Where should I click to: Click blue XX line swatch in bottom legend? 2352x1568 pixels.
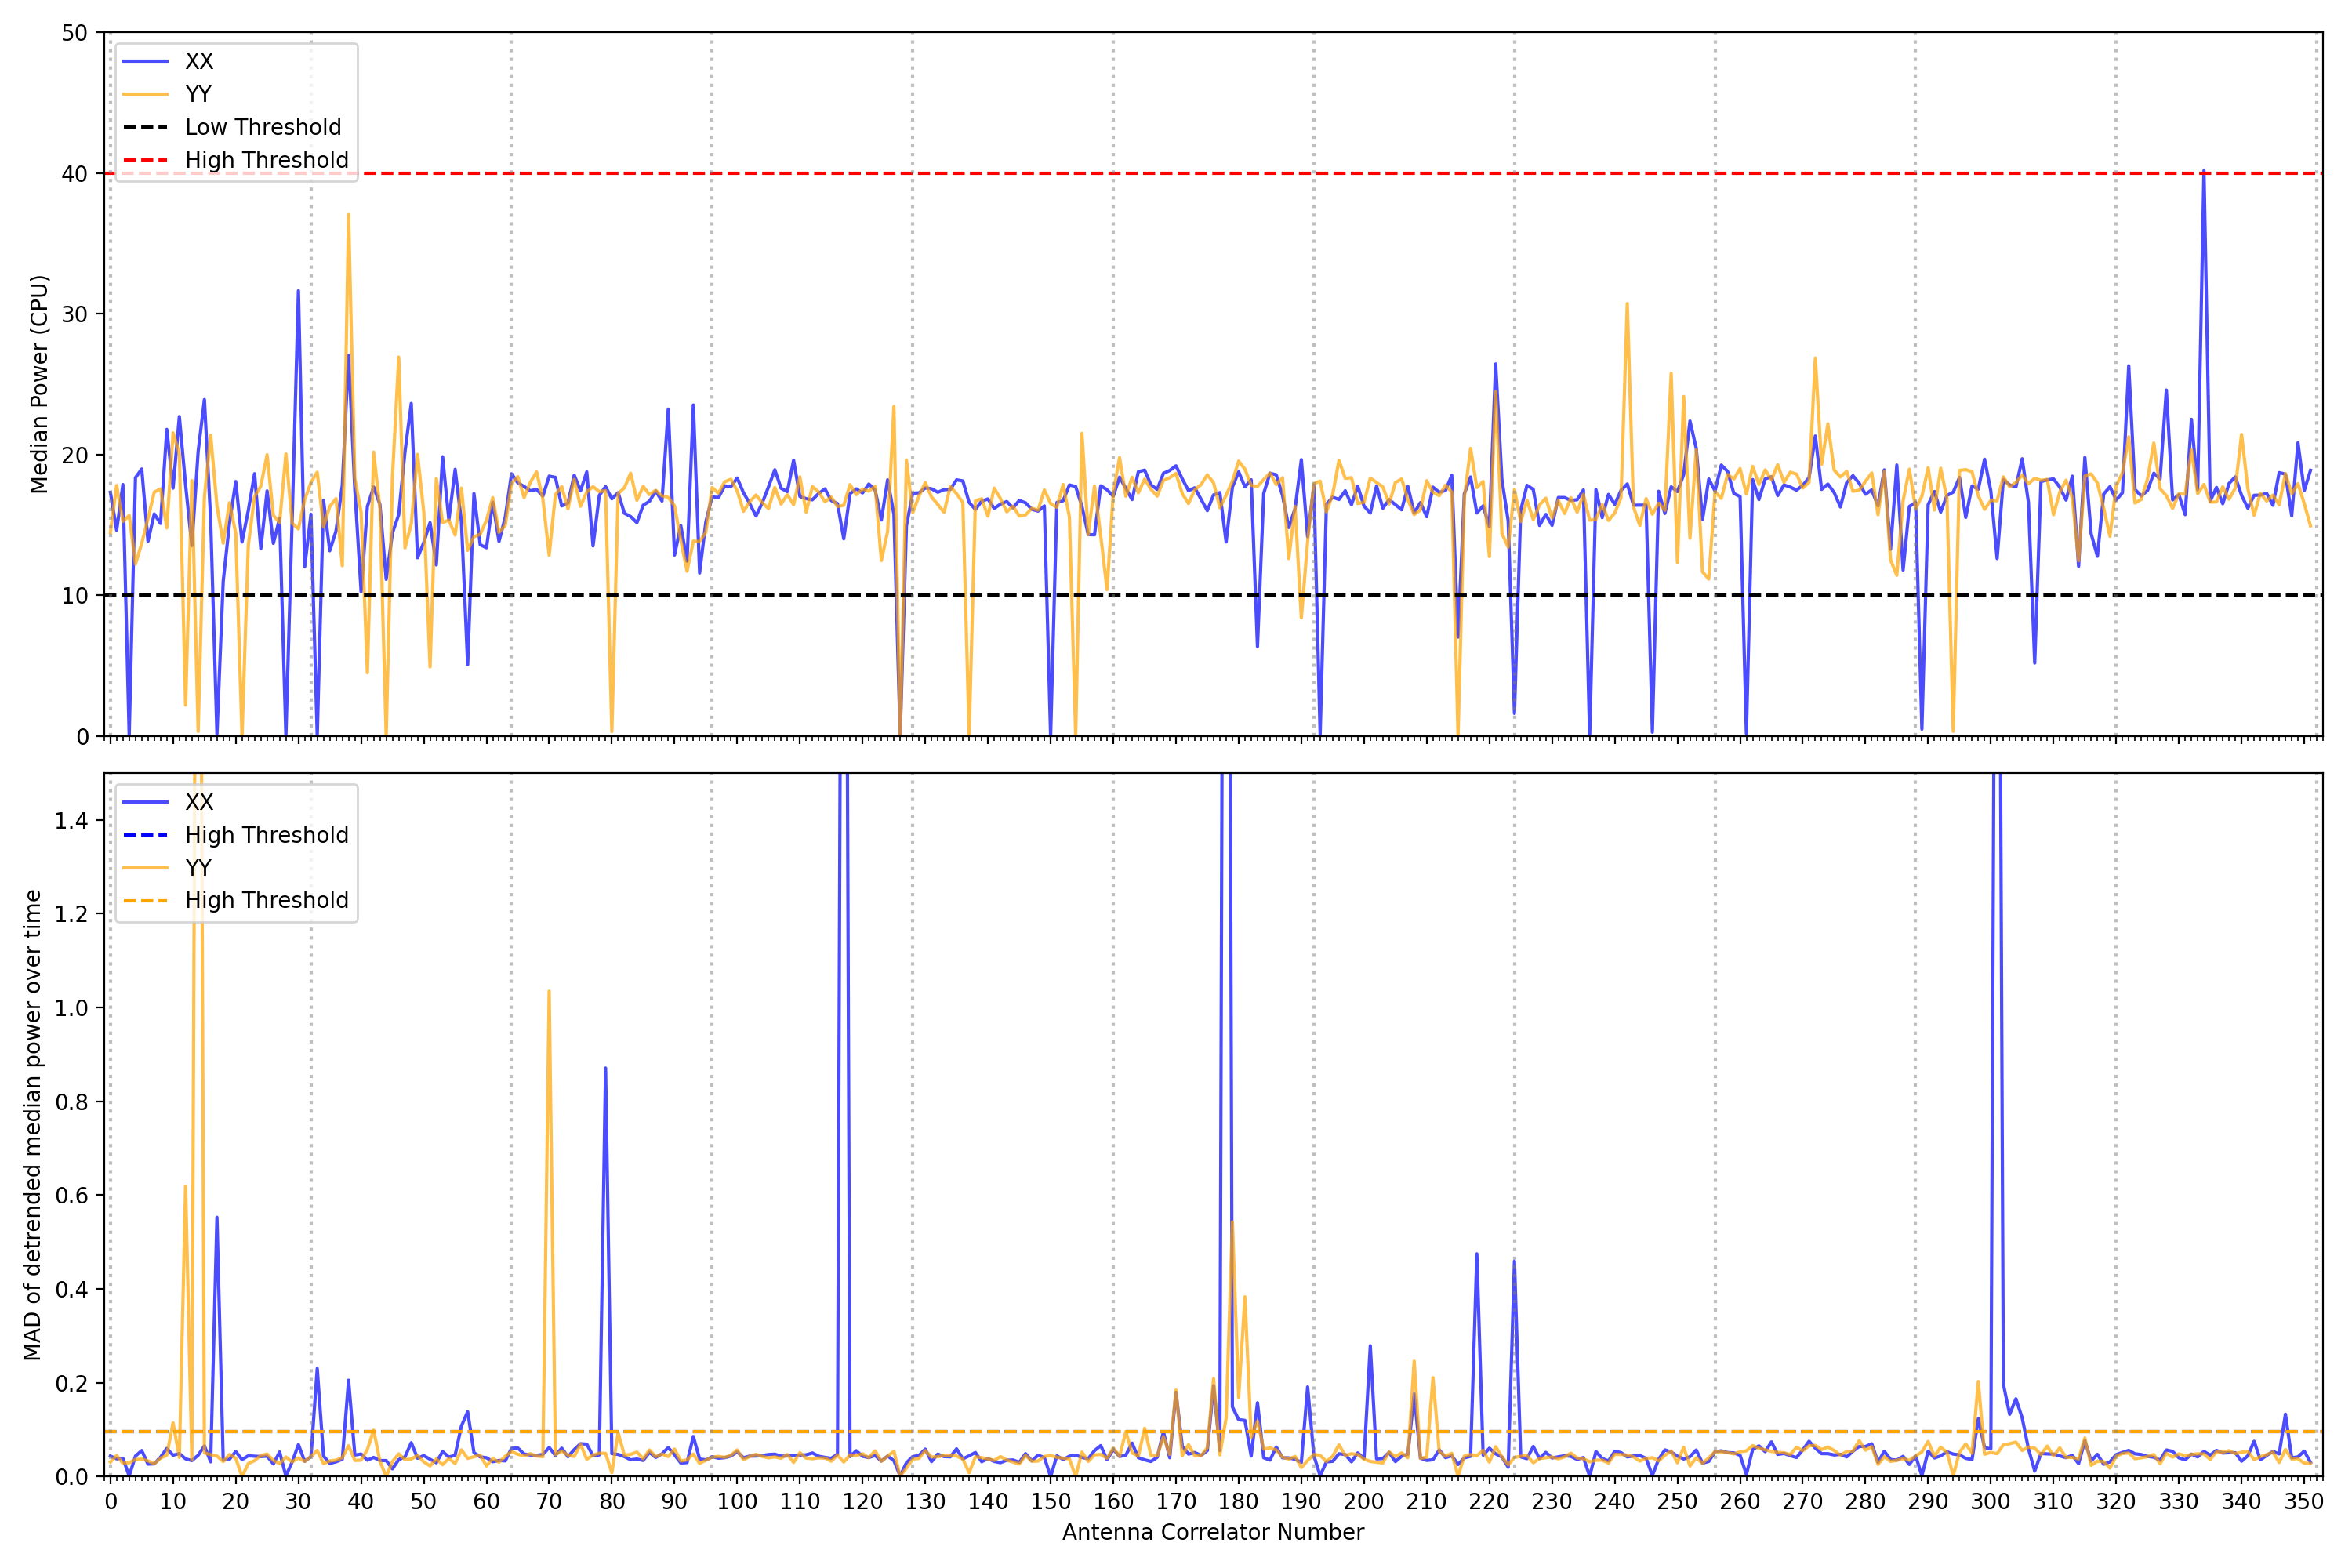(145, 802)
